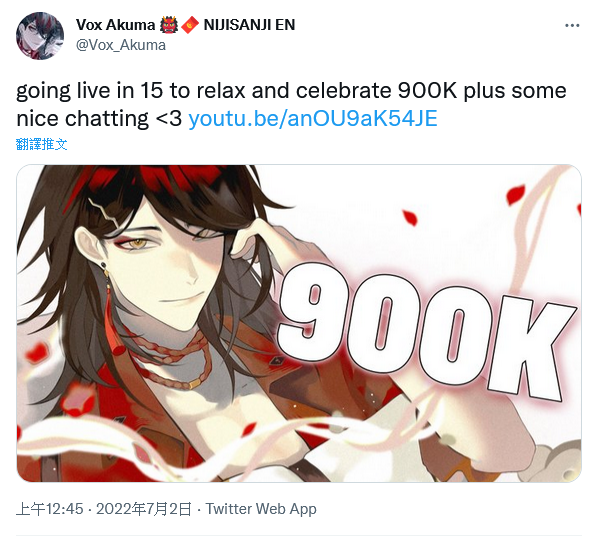The image size is (598, 536).
Task: Open the attached 900K celebration image
Action: tap(299, 323)
